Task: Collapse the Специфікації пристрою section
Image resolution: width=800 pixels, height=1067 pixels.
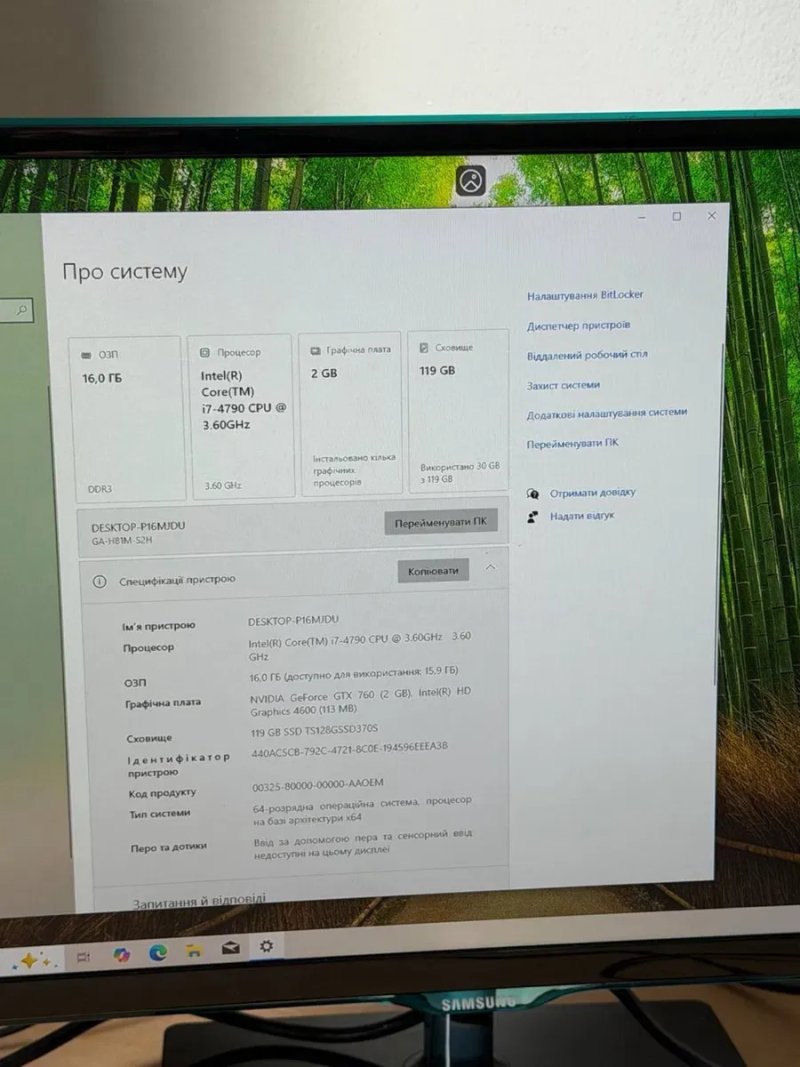Action: coord(490,568)
